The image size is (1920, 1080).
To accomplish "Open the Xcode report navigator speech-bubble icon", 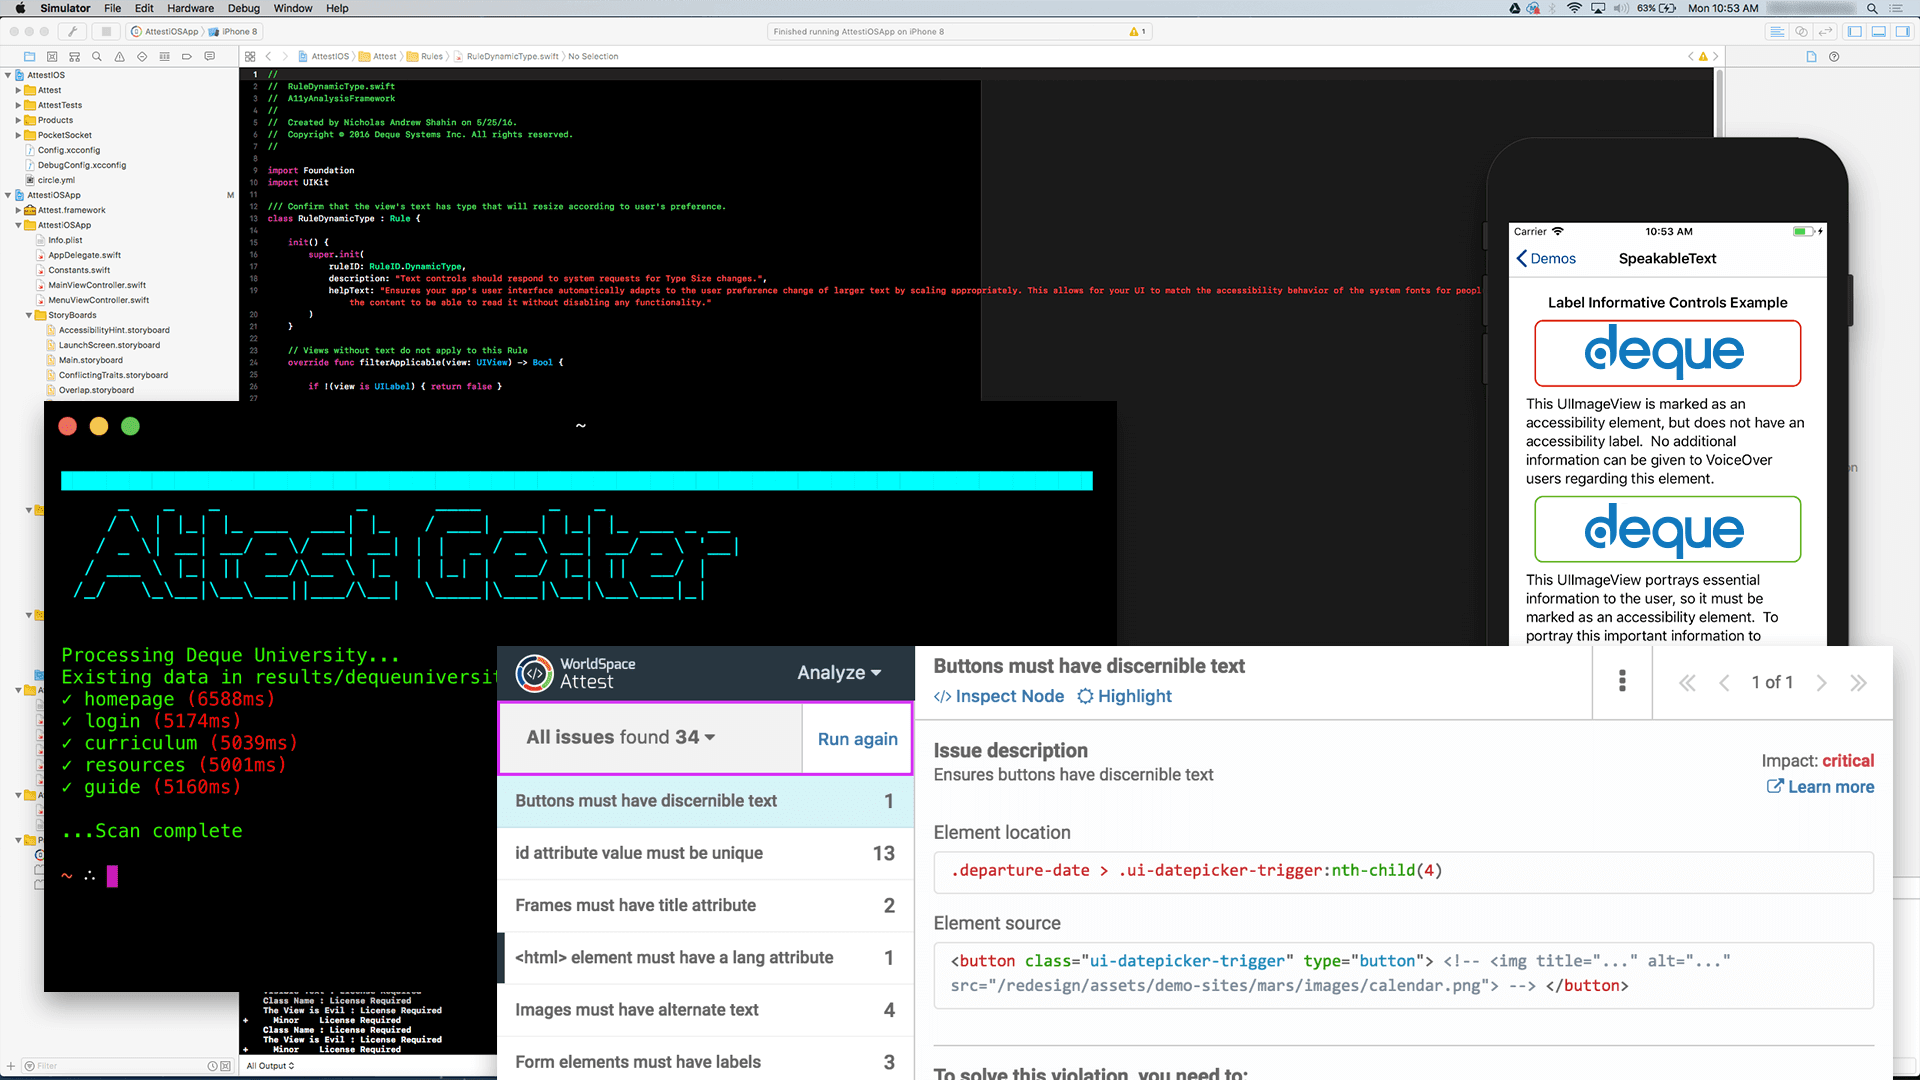I will [209, 57].
